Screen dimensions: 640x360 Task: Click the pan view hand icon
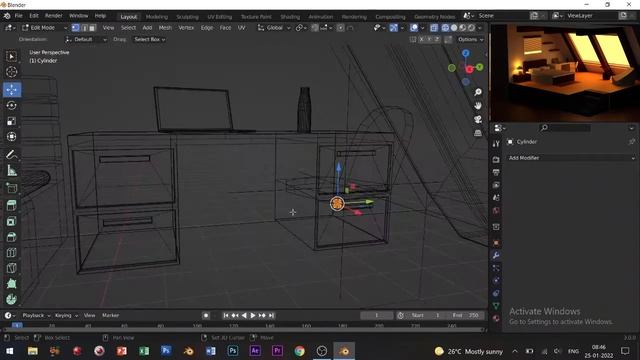(478, 106)
